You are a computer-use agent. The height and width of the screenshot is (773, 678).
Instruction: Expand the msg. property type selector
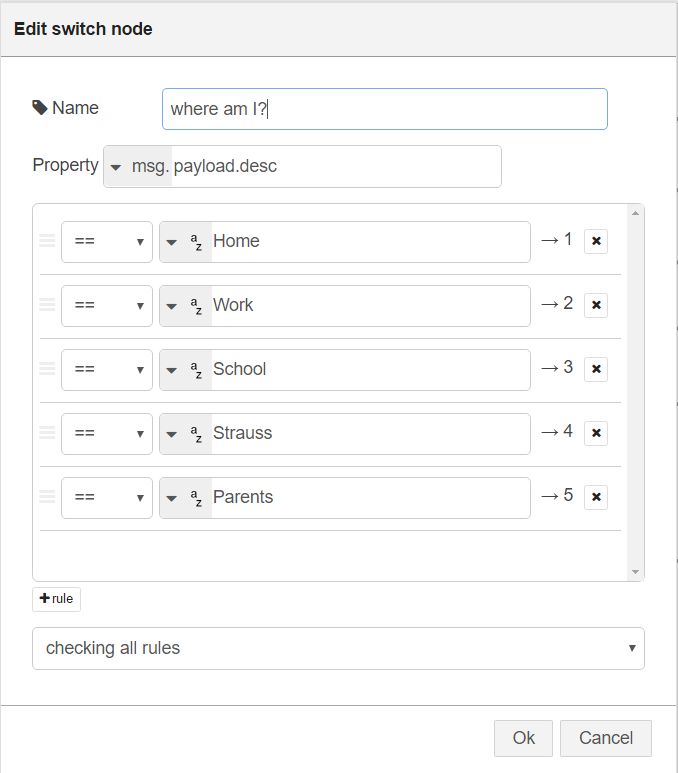[x=137, y=167]
